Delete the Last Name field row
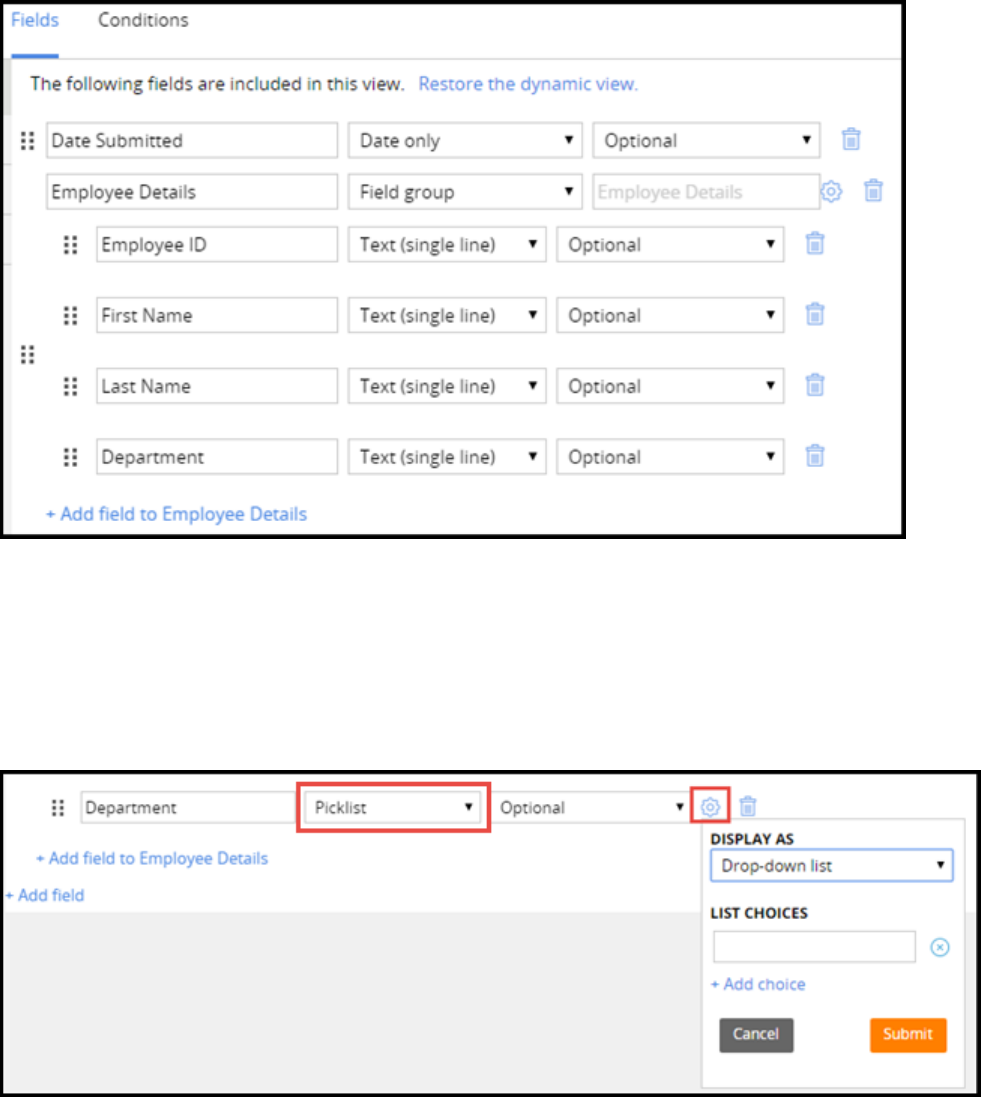Image resolution: width=981 pixels, height=1097 pixels. [815, 386]
